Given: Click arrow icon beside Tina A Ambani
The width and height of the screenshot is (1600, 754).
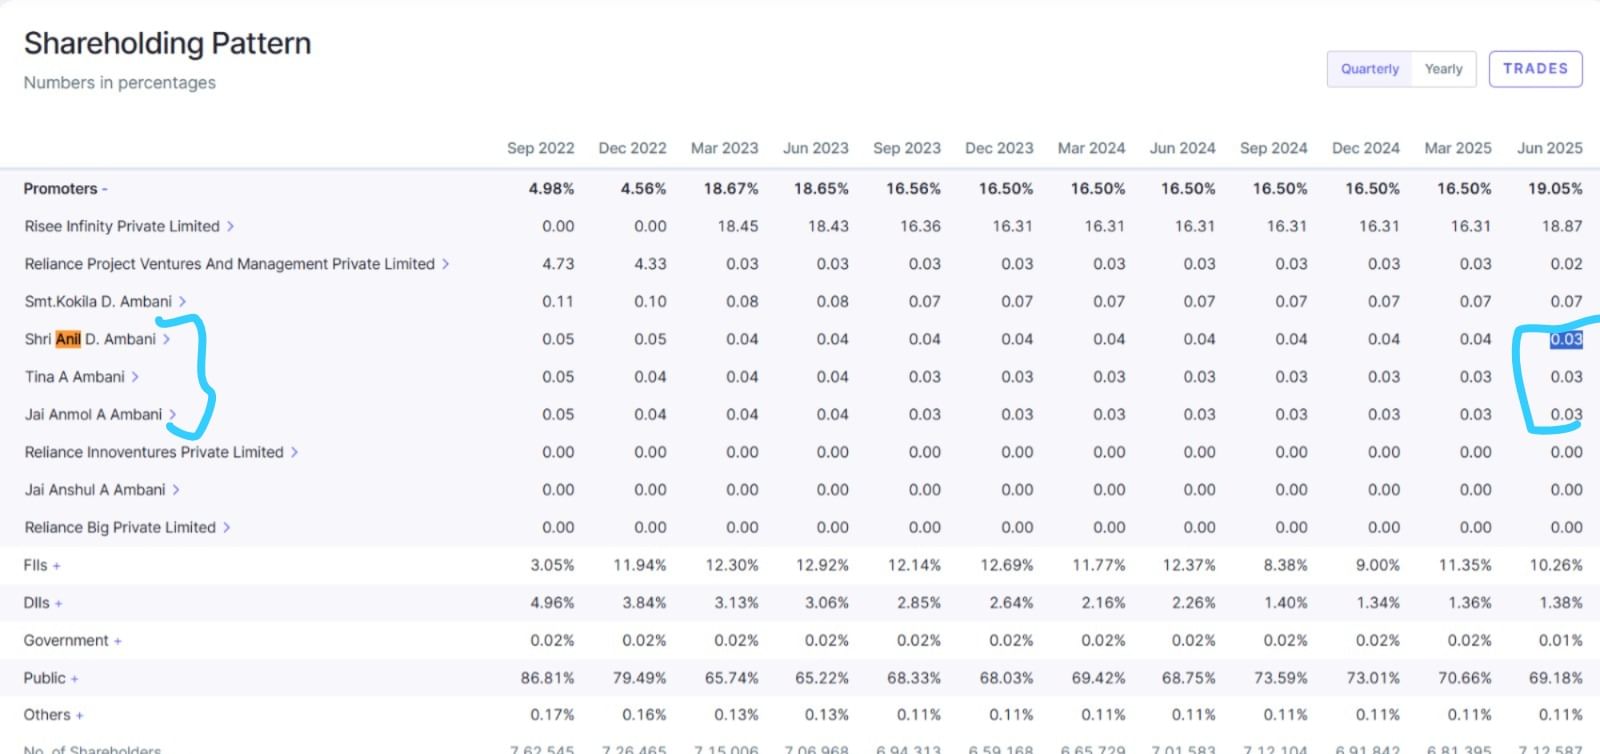Looking at the screenshot, I should point(135,377).
